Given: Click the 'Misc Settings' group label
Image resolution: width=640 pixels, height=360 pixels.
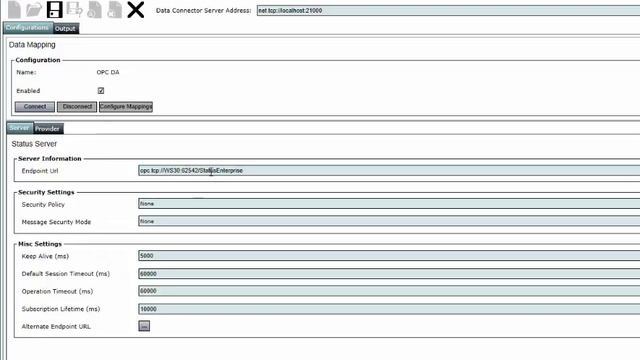Looking at the screenshot, I should coord(40,244).
